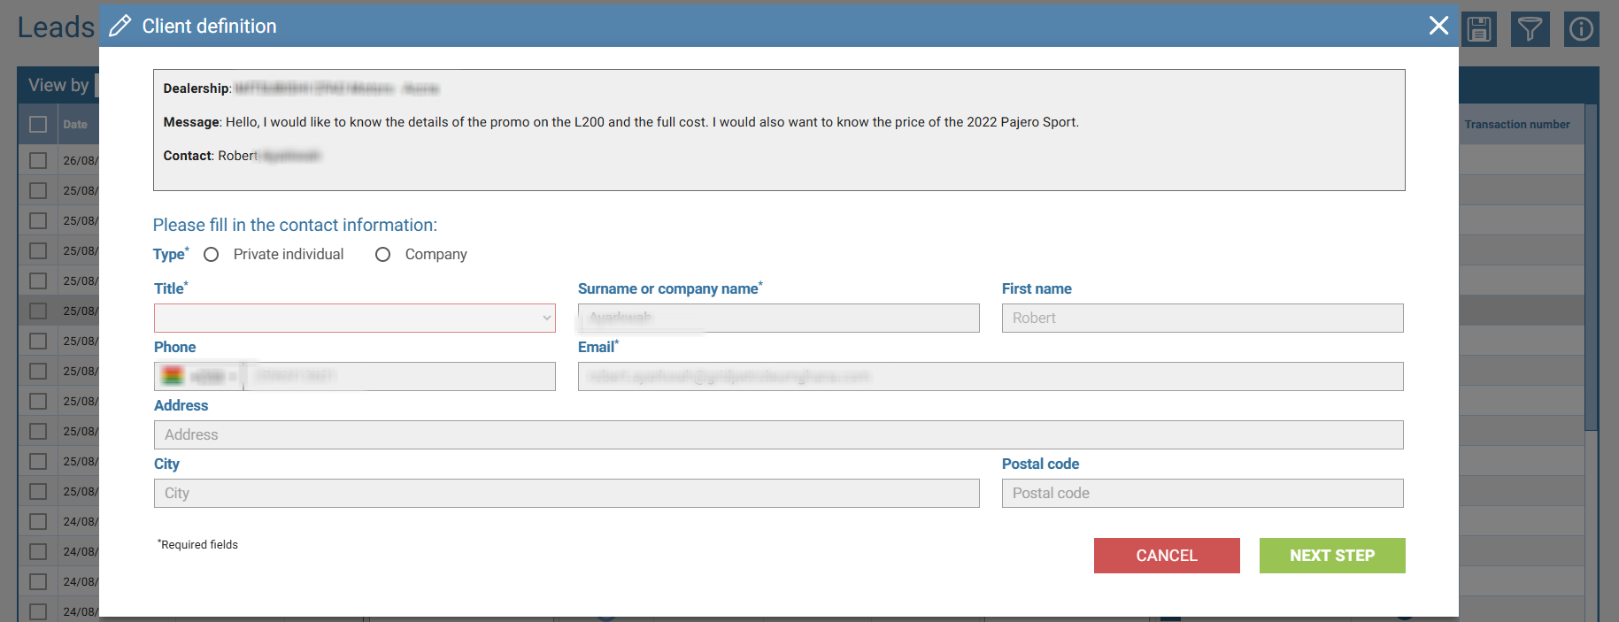The width and height of the screenshot is (1619, 622).
Task: Click the View by label in Leads window
Action: pos(58,86)
